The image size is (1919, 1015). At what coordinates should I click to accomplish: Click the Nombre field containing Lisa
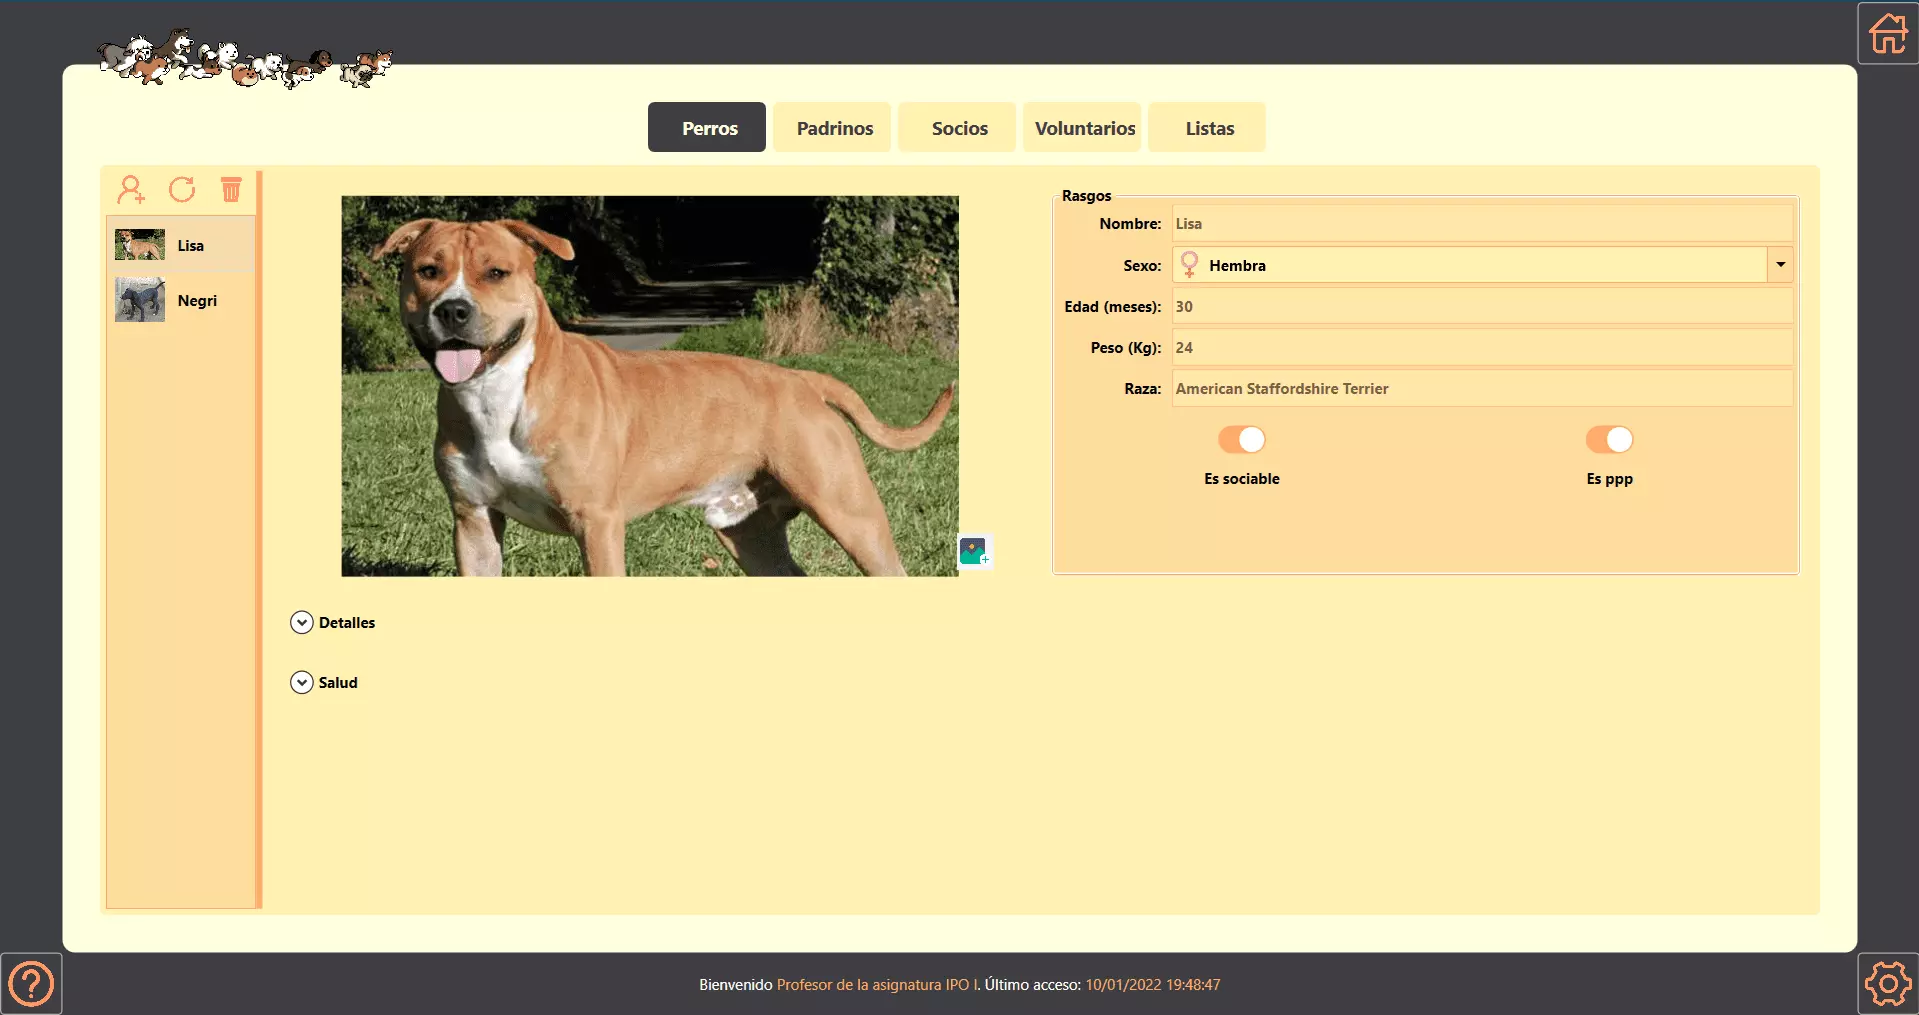point(1482,224)
